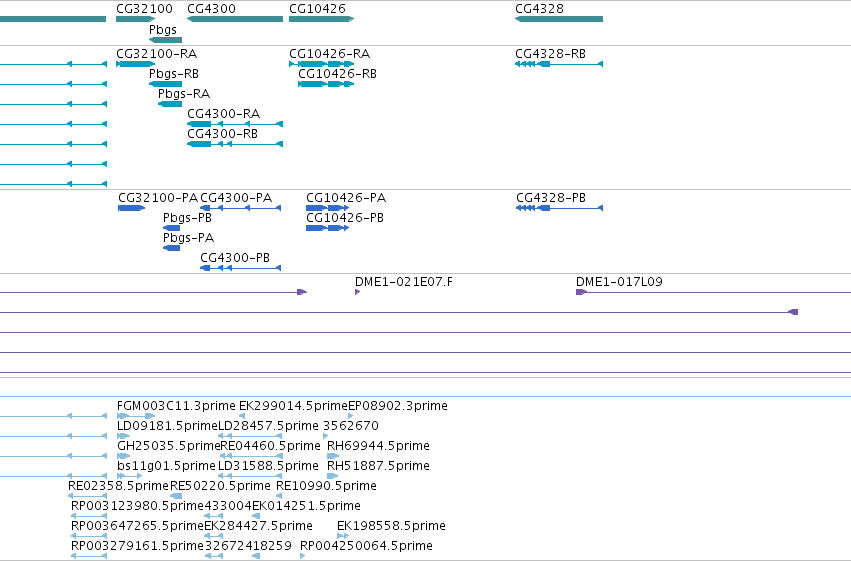The height and width of the screenshot is (561, 851).
Task: Select the GH25035.5prime EST
Action: coord(123,456)
